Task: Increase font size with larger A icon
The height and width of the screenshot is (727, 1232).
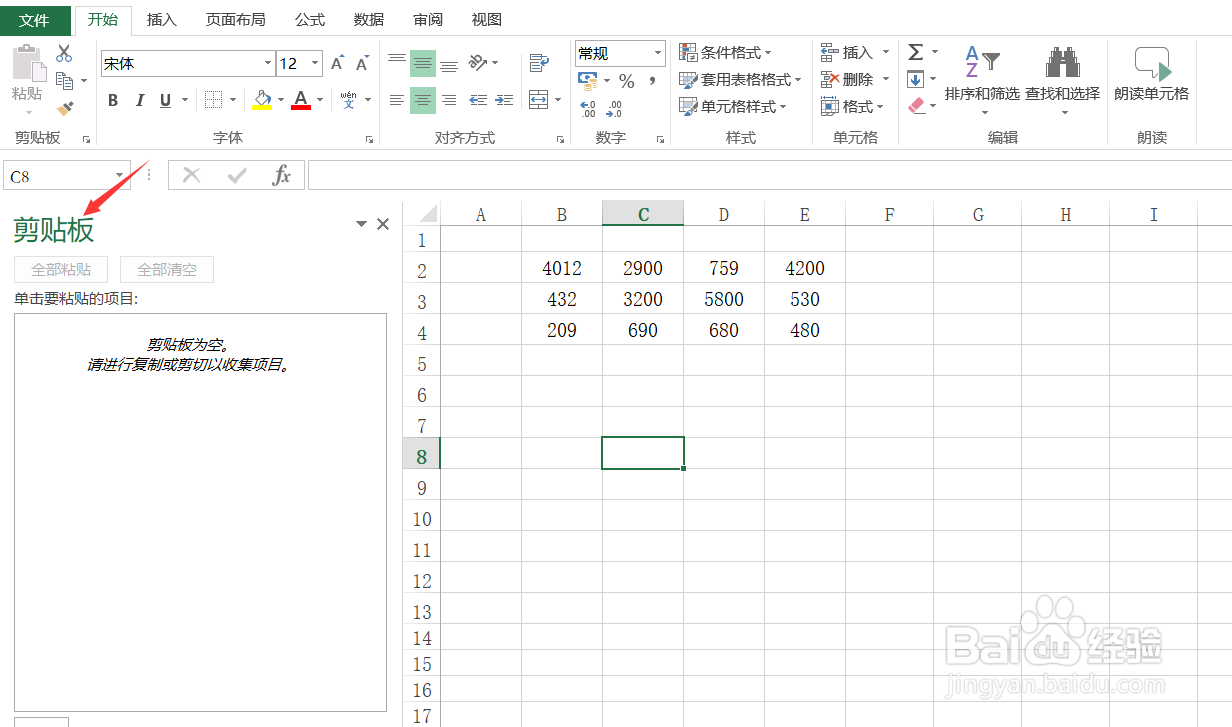Action: coord(338,64)
